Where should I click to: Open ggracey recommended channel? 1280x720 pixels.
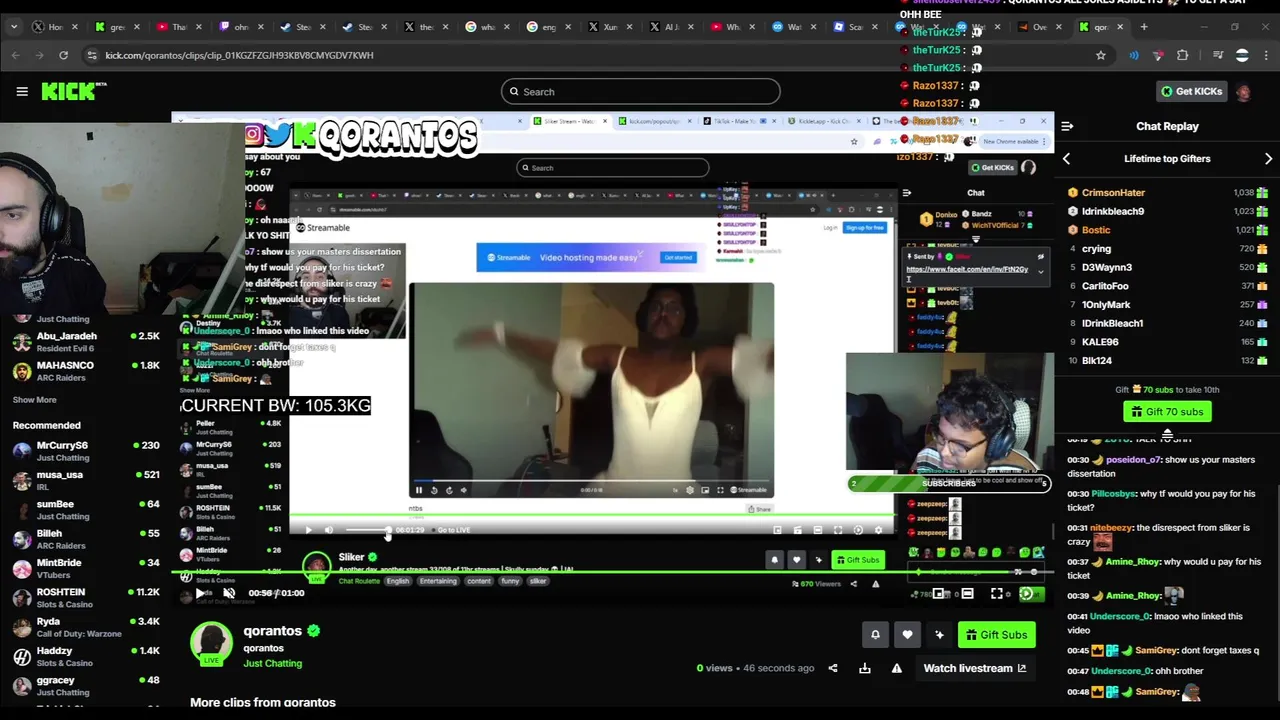[x=85, y=685]
